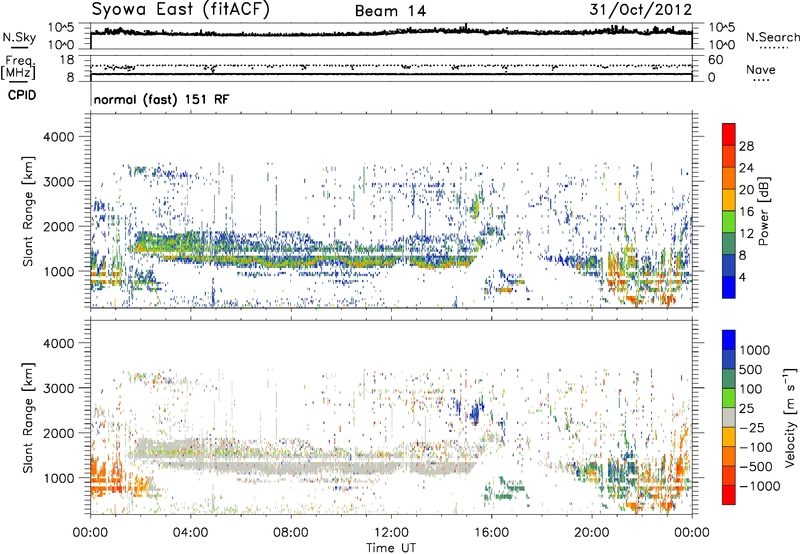This screenshot has height=554, width=800.
Task: Click the Power colorbar value '28'
Action: (x=746, y=146)
